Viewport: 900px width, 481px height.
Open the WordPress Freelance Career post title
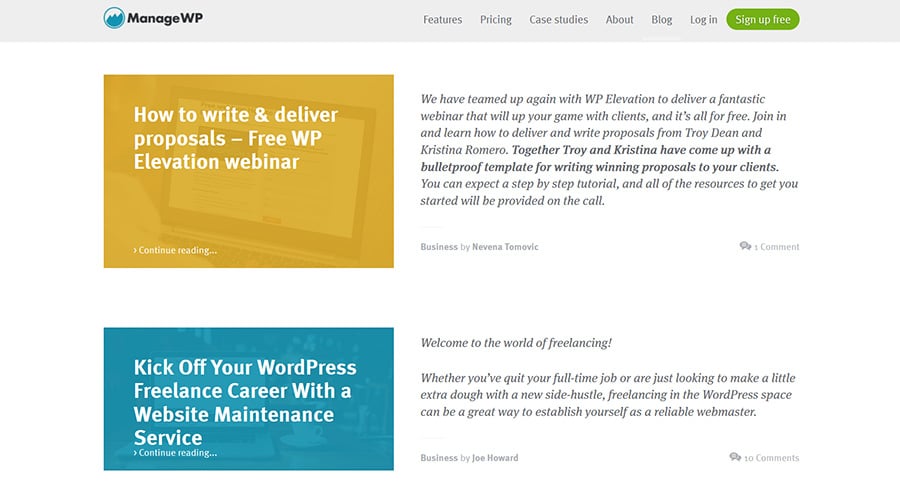click(x=245, y=402)
